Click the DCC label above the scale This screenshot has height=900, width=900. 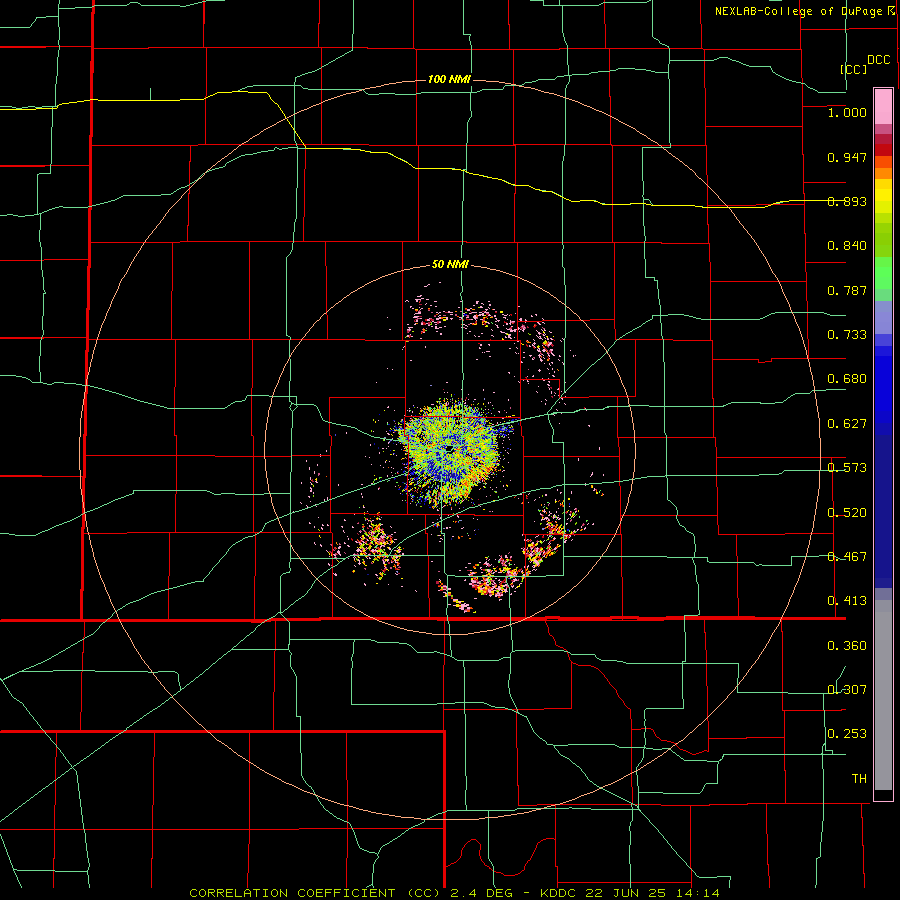(879, 60)
